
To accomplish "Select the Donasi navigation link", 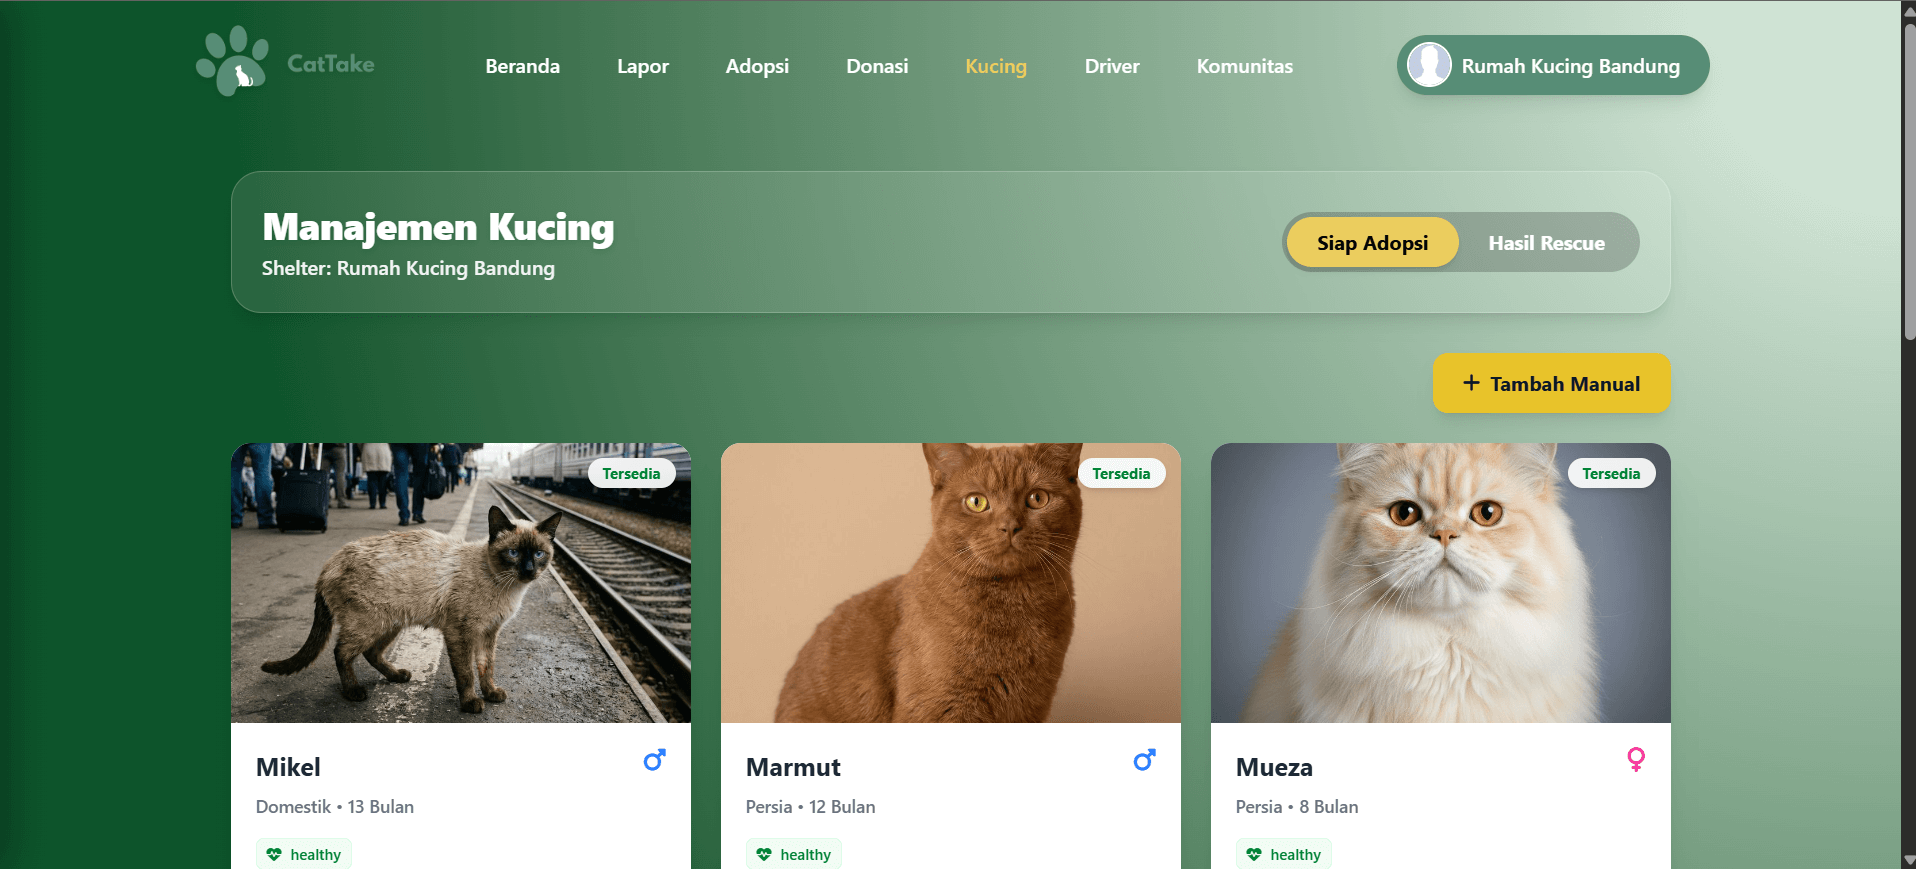I will [877, 66].
